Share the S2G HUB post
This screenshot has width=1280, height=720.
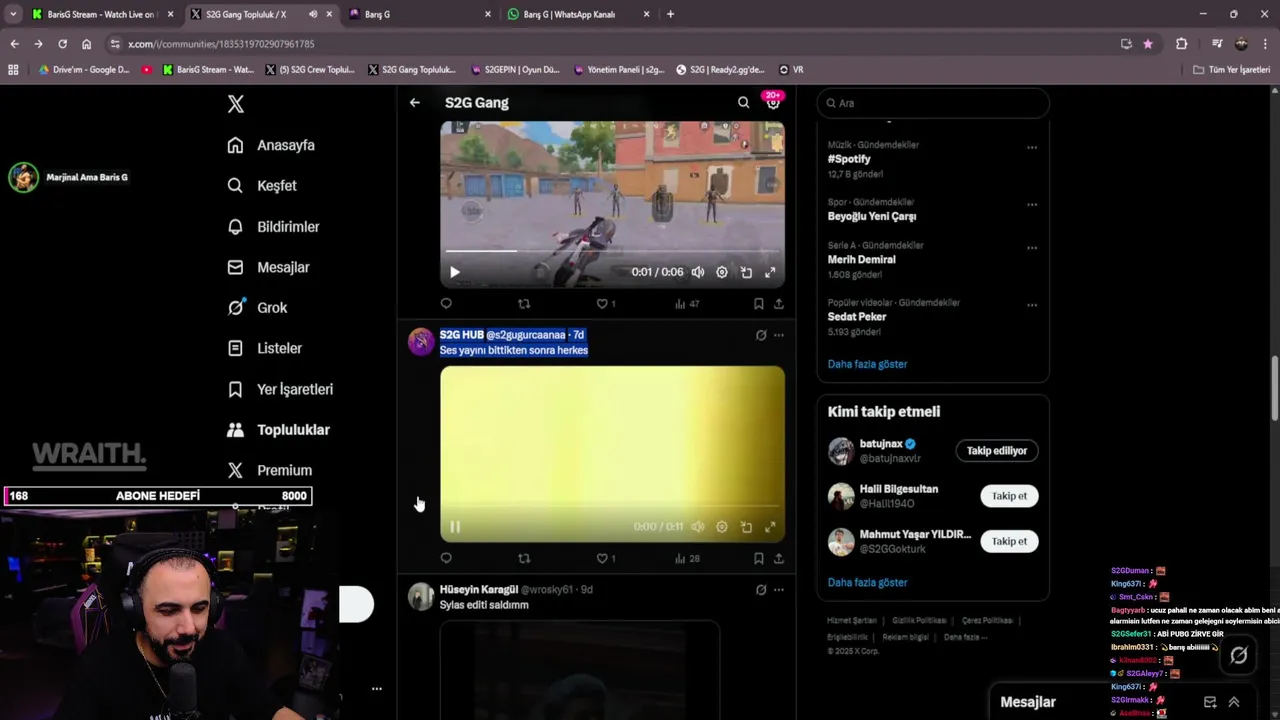click(x=778, y=558)
